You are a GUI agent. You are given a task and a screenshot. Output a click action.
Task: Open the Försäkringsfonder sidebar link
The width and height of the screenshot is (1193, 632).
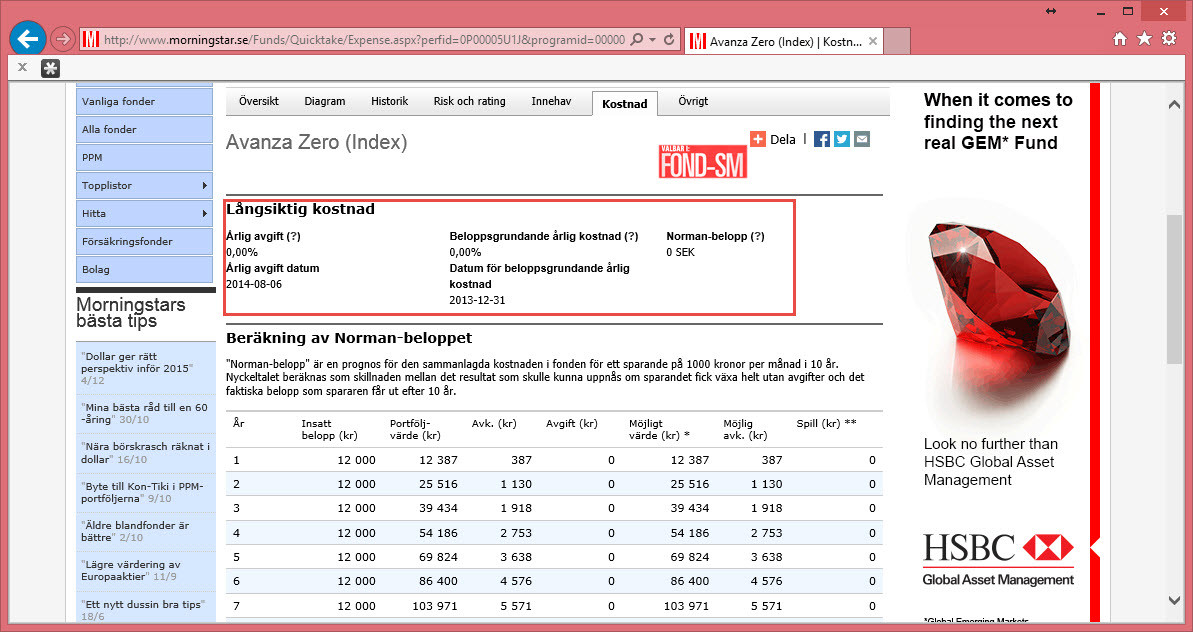(x=127, y=242)
